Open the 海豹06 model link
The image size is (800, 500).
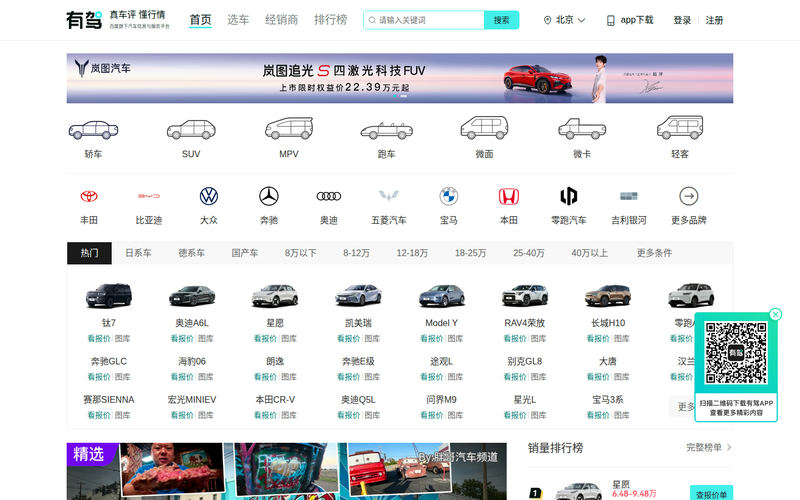[x=192, y=361]
